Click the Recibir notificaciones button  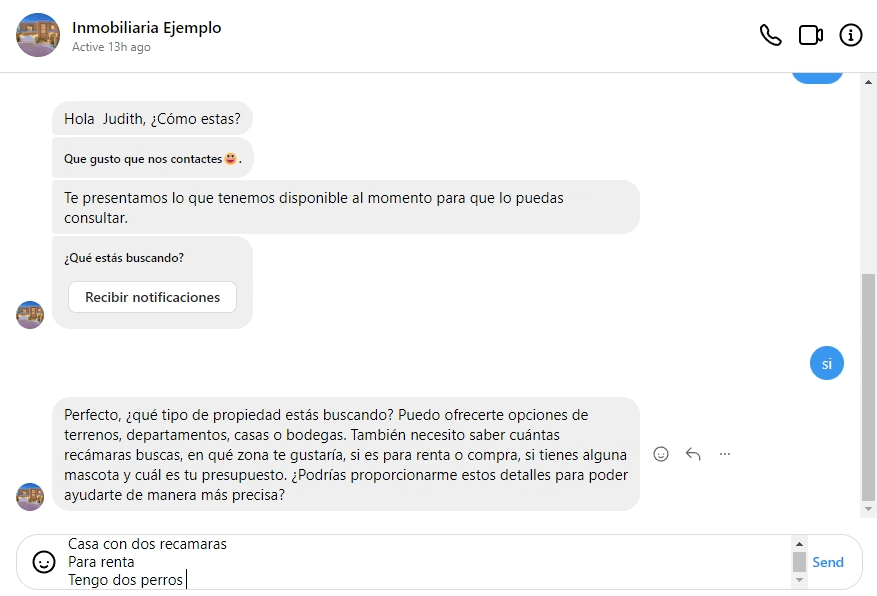pos(152,297)
